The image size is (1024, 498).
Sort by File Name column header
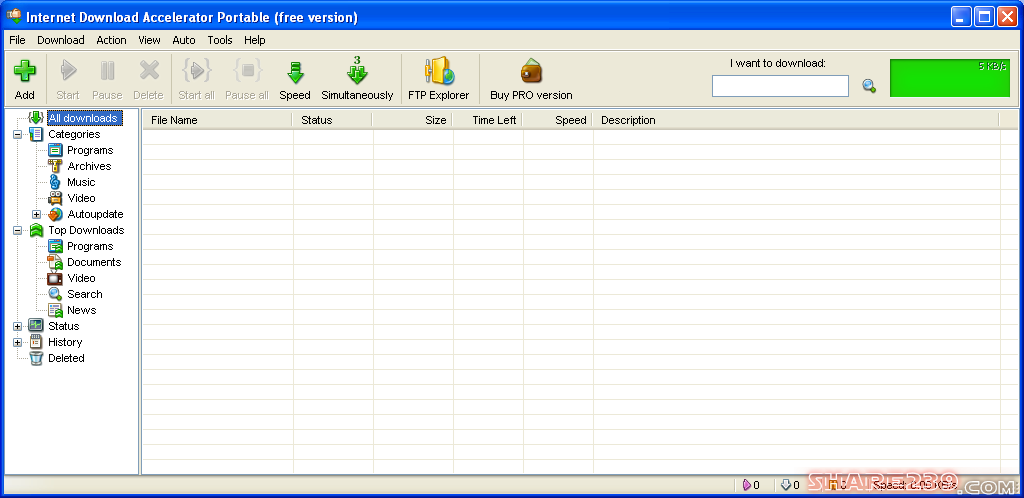pyautogui.click(x=217, y=120)
